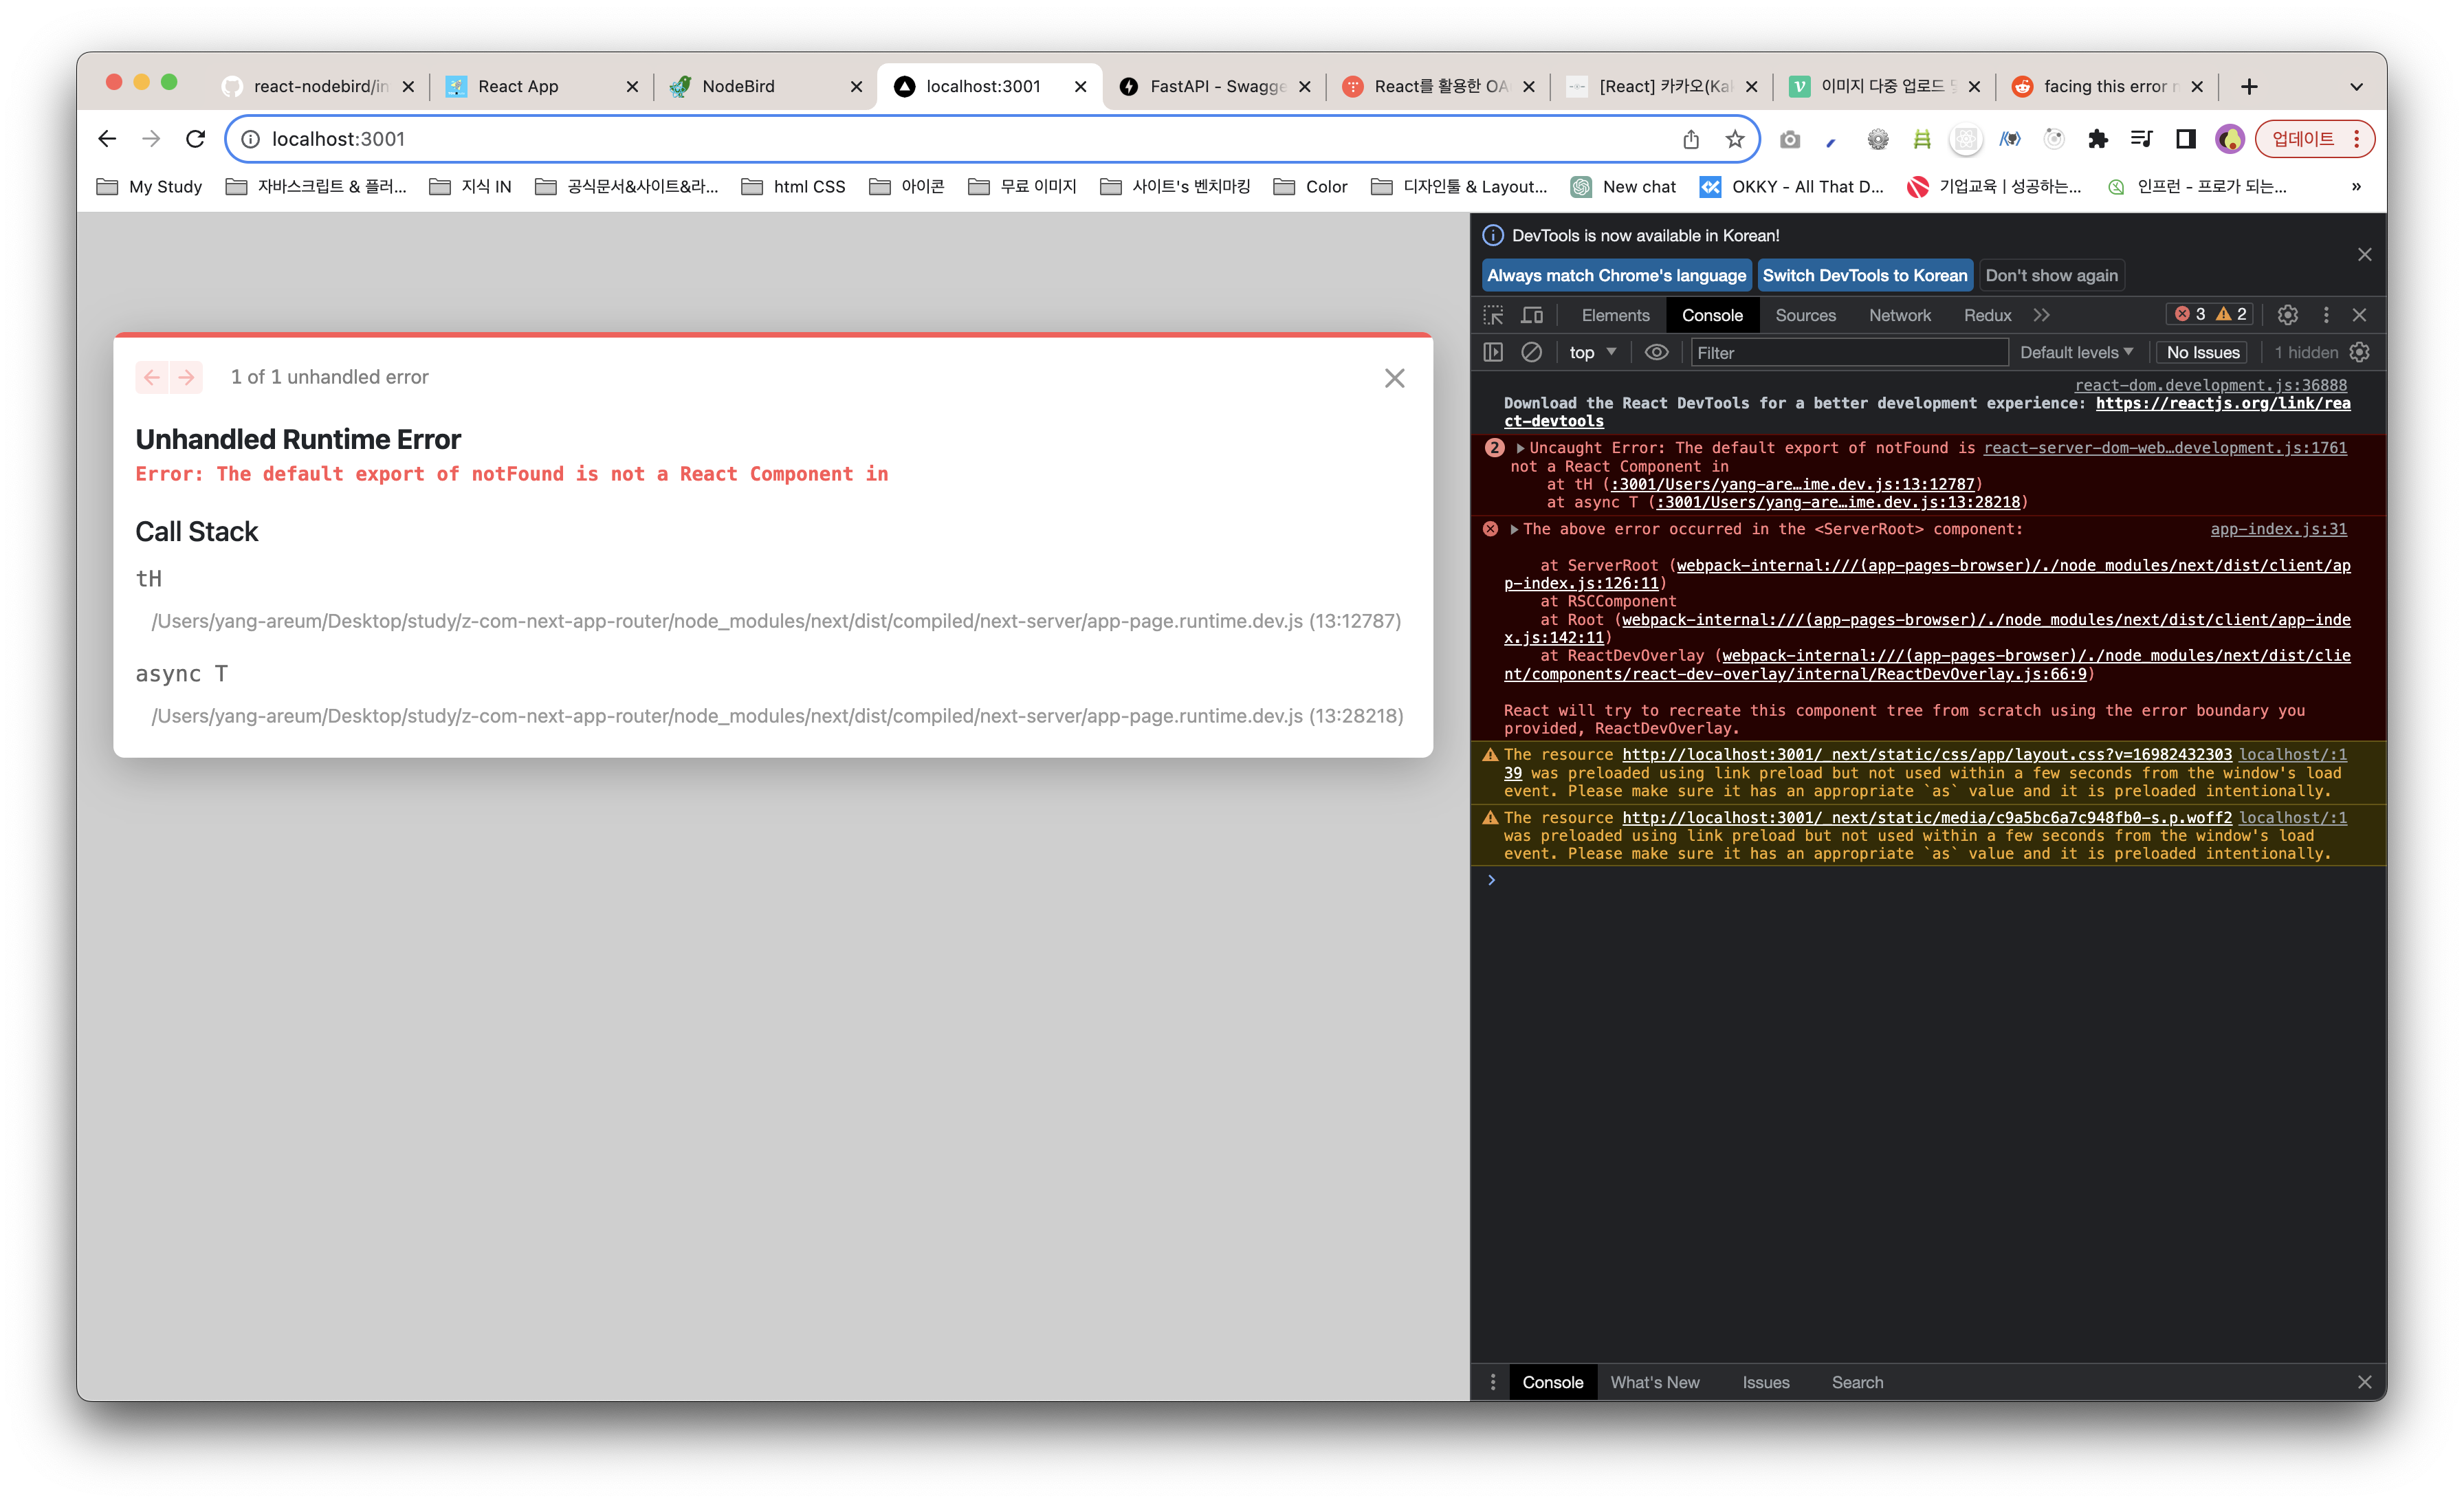
Task: Click share icon in address bar
Action: coord(1690,139)
